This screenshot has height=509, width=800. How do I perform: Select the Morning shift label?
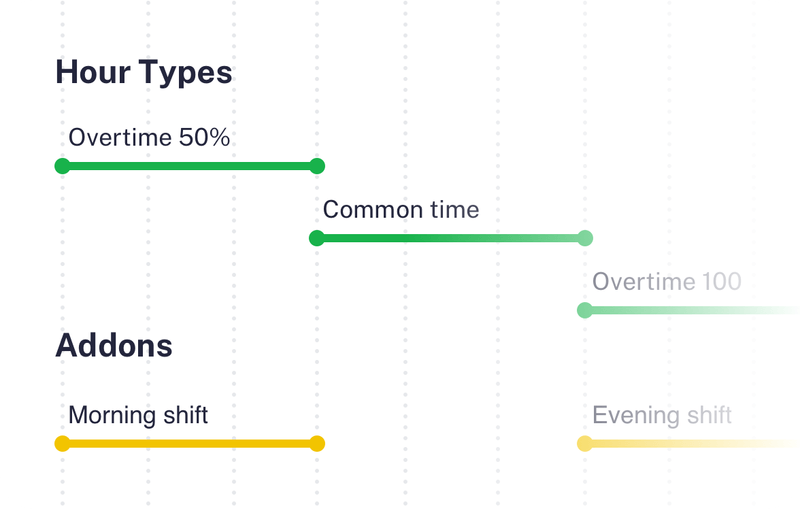(138, 415)
